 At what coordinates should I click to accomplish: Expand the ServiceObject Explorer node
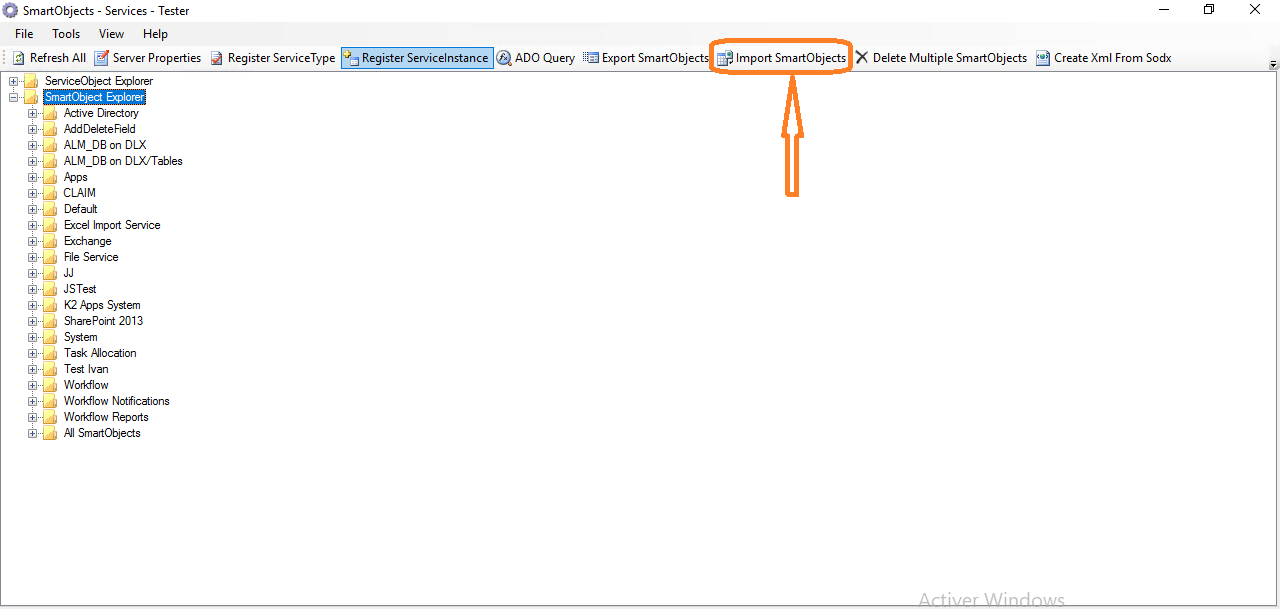point(13,81)
